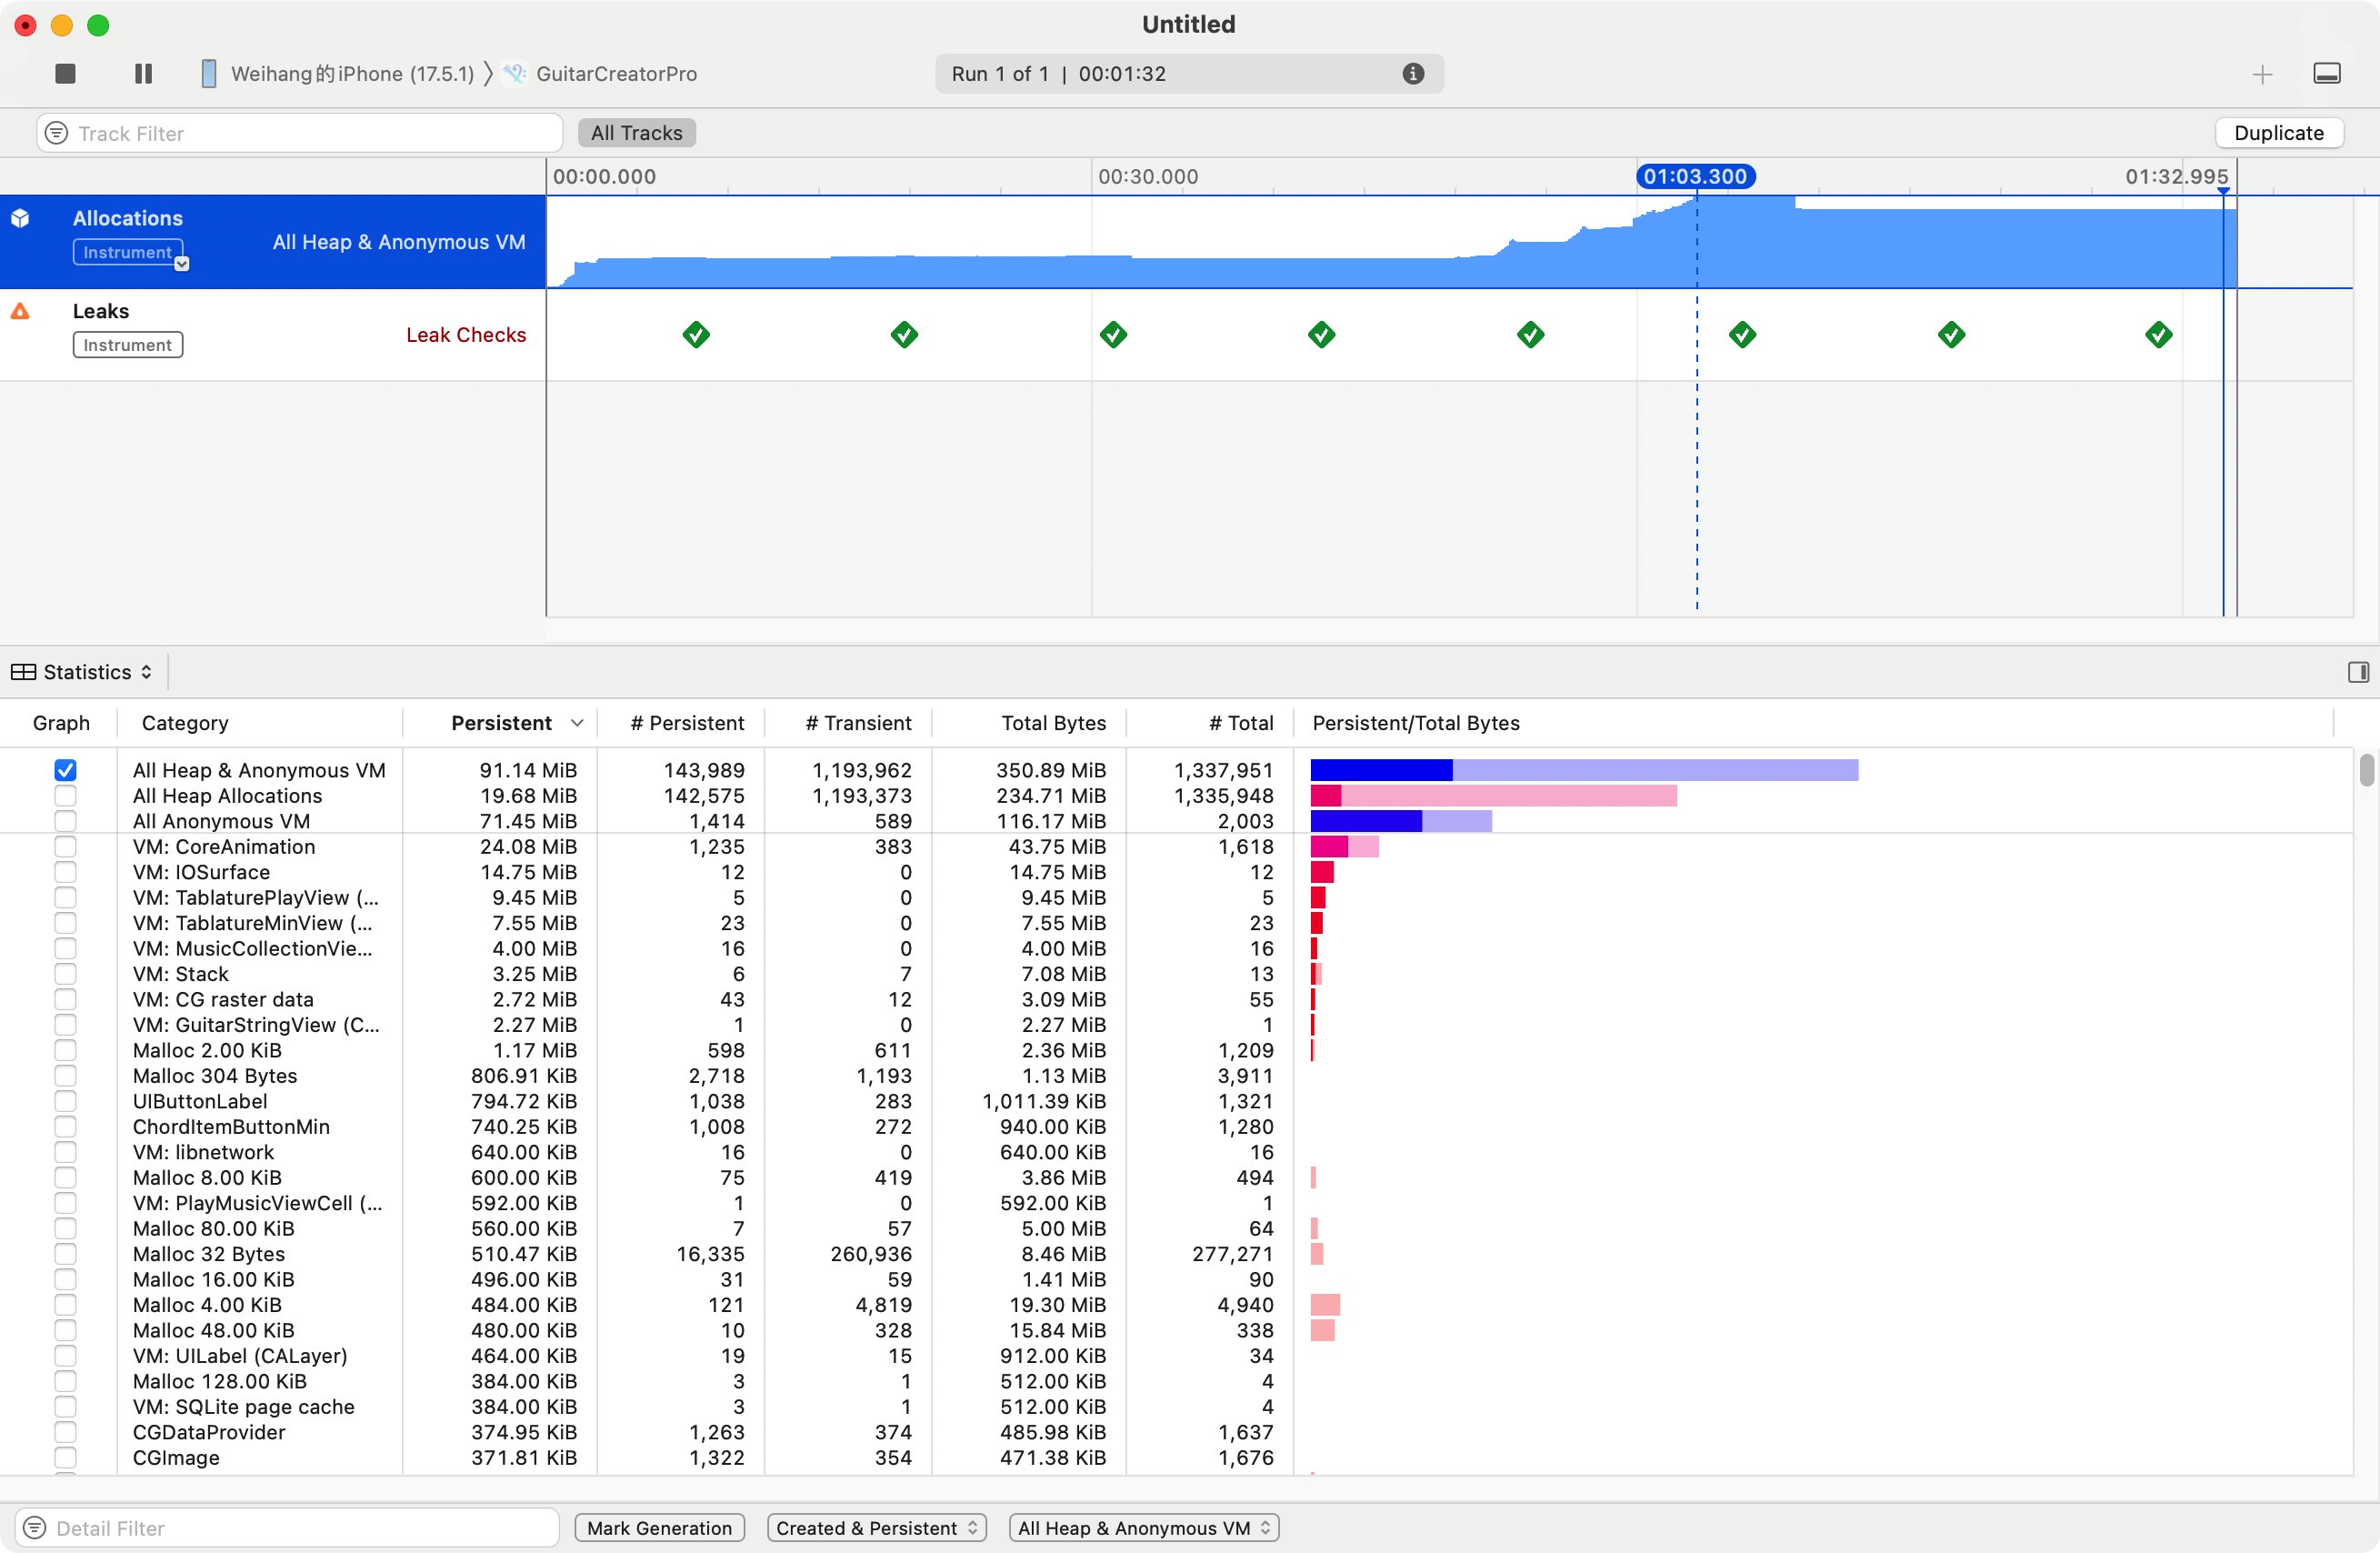The width and height of the screenshot is (2380, 1553).
Task: Sort by the # Persistent column header
Action: pyautogui.click(x=687, y=723)
